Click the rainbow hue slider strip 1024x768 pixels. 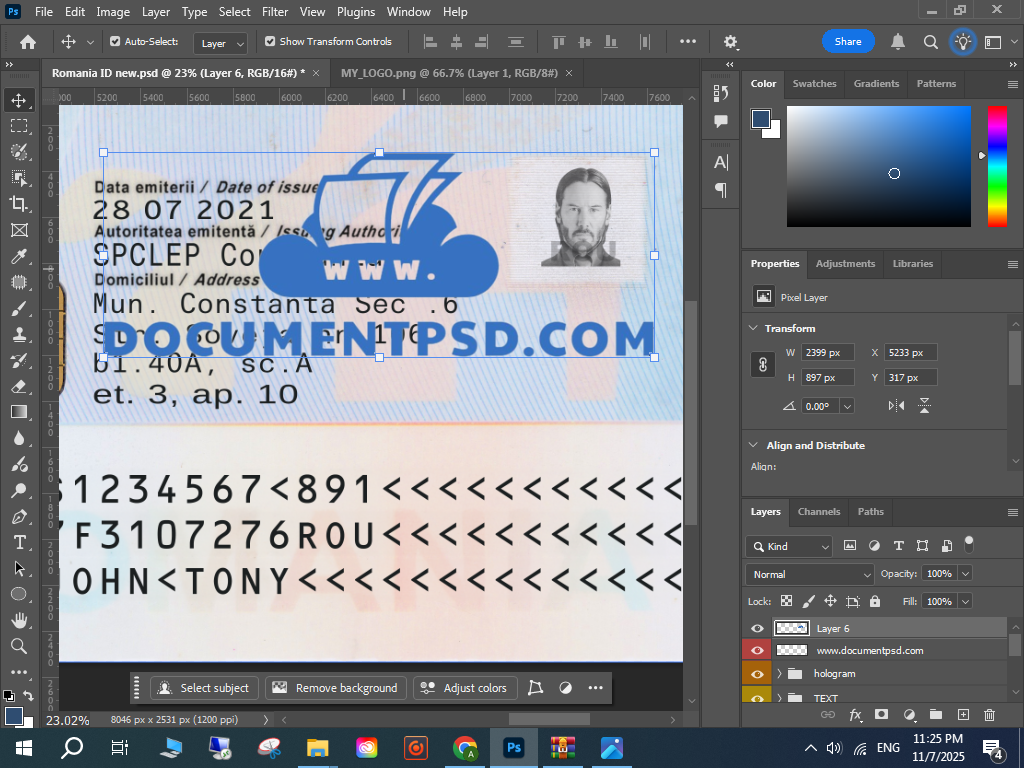[x=997, y=166]
